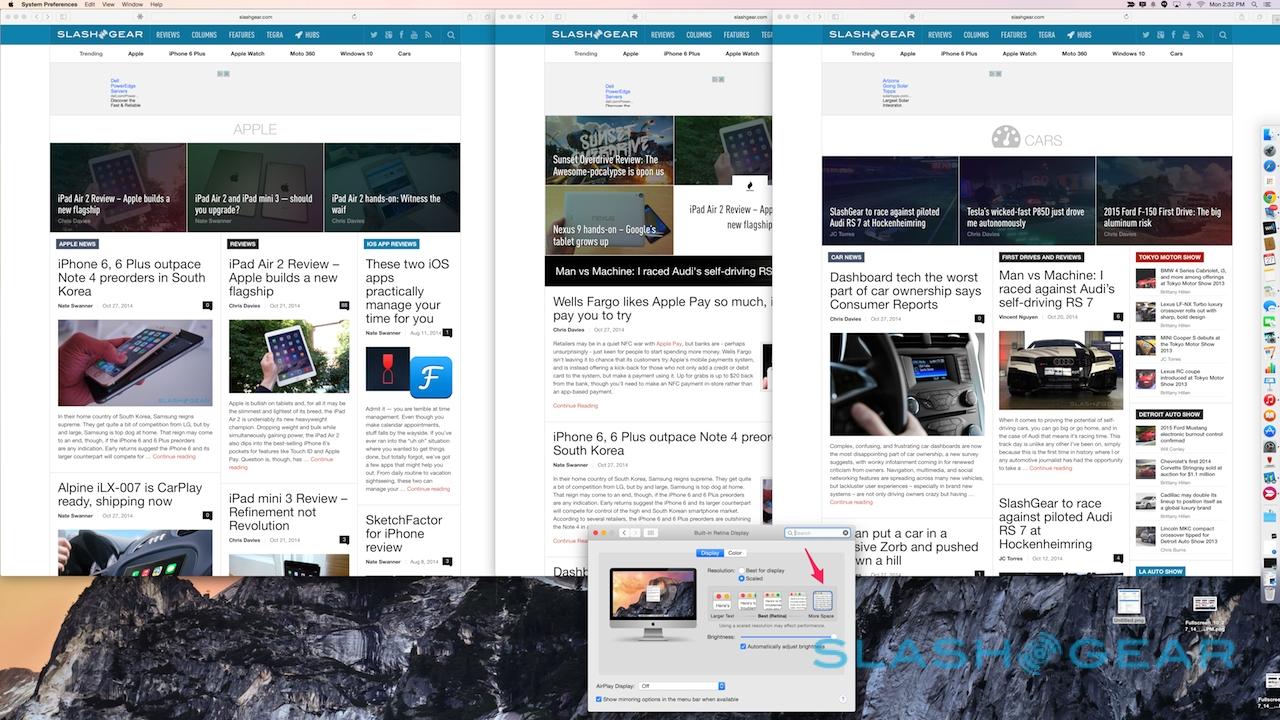Select Best for display radio button
1280x720 pixels.
[742, 570]
